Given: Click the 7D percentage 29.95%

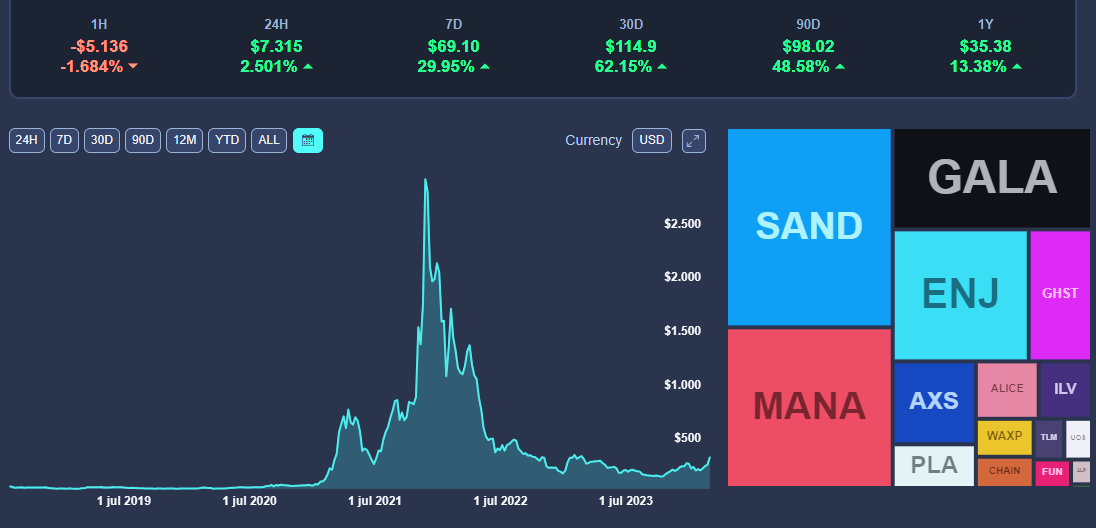Looking at the screenshot, I should pyautogui.click(x=446, y=67).
